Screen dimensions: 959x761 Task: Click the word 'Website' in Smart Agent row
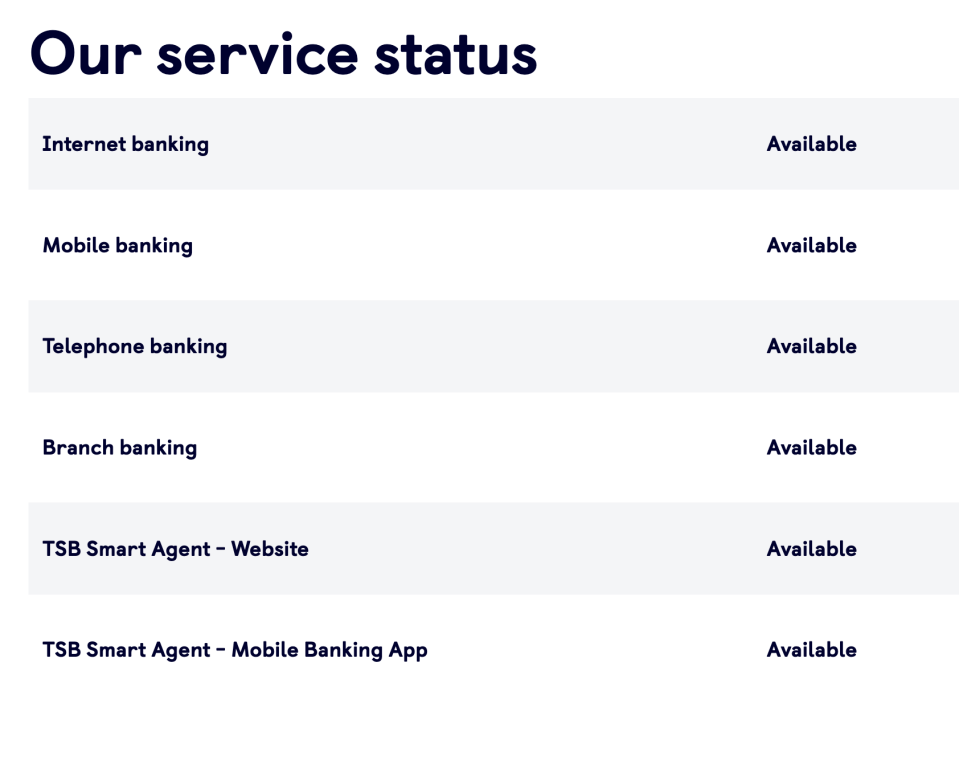point(270,549)
